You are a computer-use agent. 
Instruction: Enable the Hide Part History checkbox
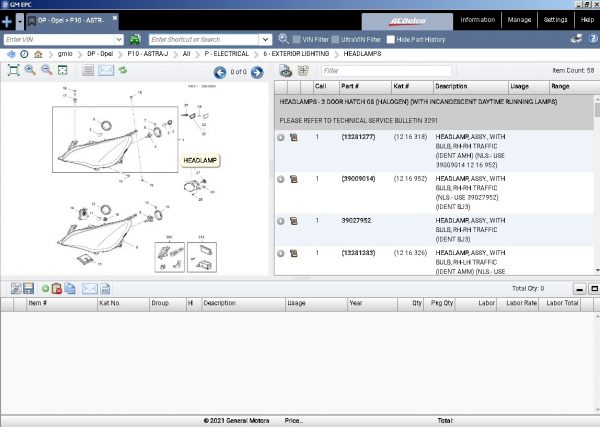[391, 39]
